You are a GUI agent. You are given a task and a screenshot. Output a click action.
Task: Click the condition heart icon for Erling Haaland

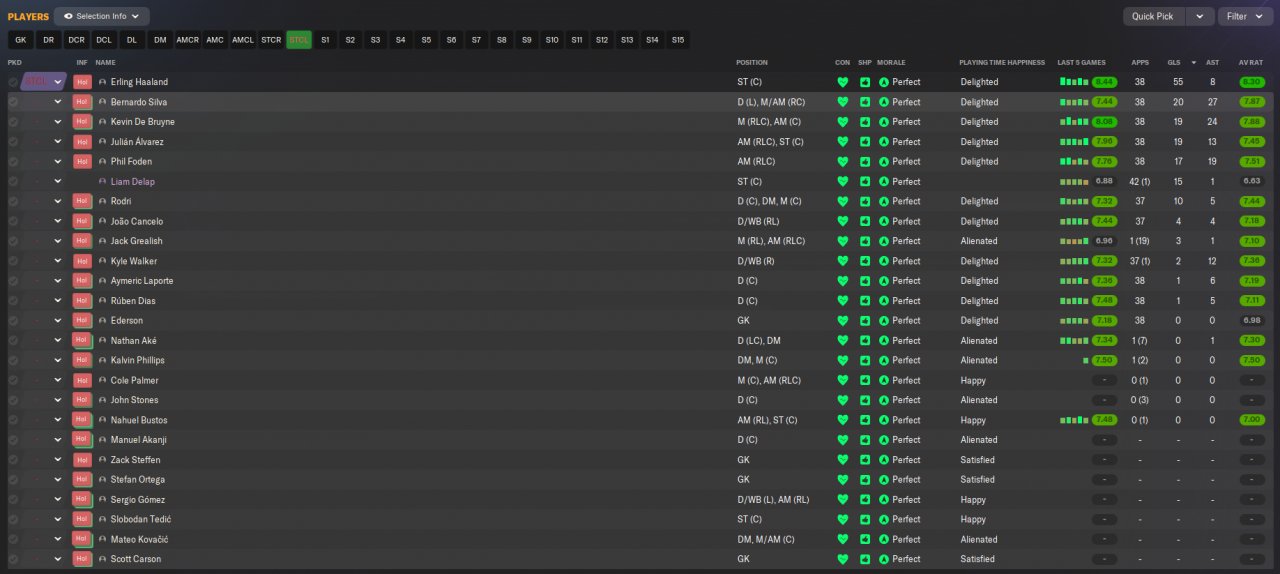point(842,82)
